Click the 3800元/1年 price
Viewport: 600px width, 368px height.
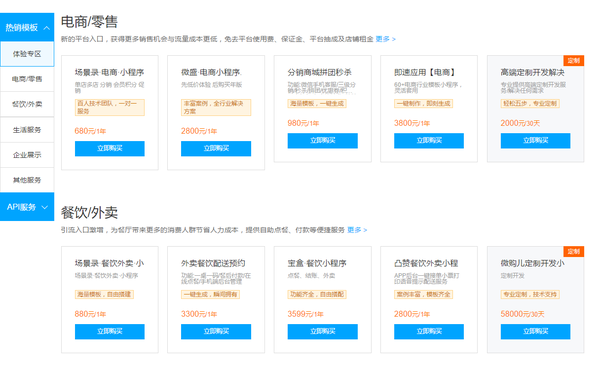pos(412,123)
